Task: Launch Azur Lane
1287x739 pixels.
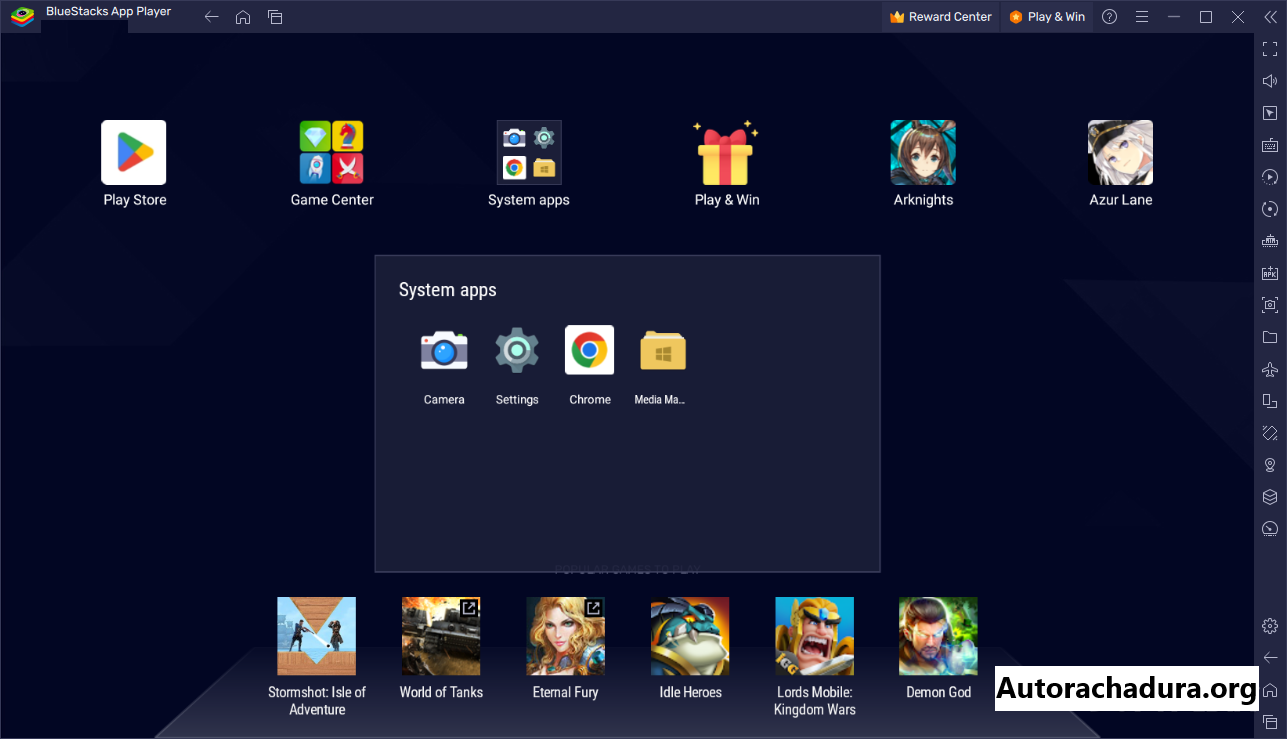Action: 1121,153
